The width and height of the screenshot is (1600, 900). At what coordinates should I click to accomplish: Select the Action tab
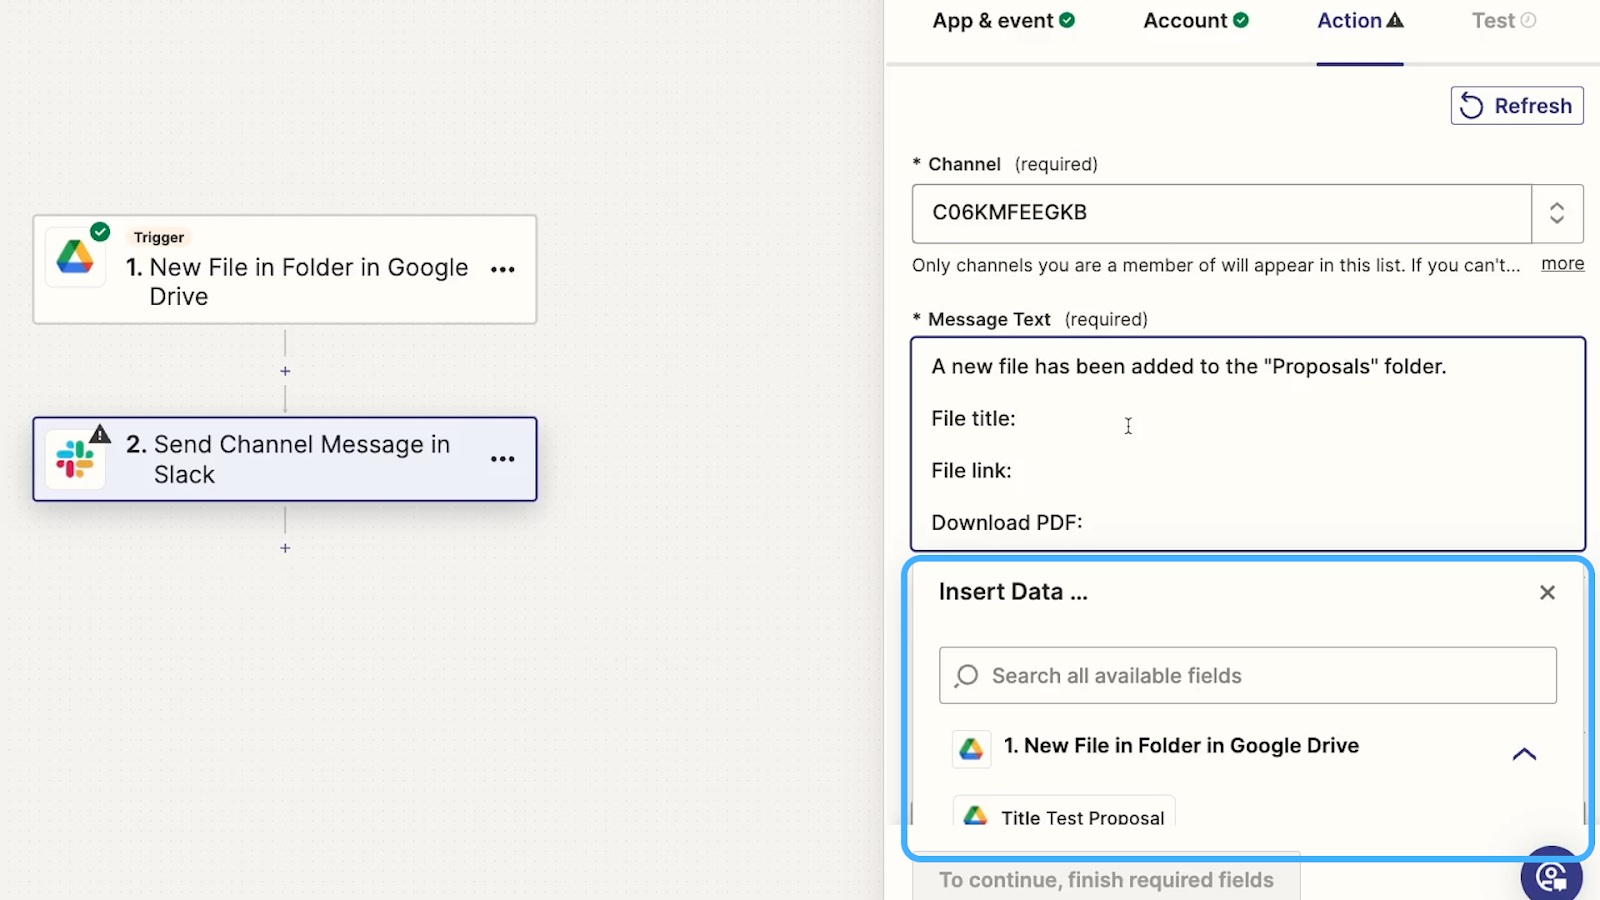pos(1360,21)
